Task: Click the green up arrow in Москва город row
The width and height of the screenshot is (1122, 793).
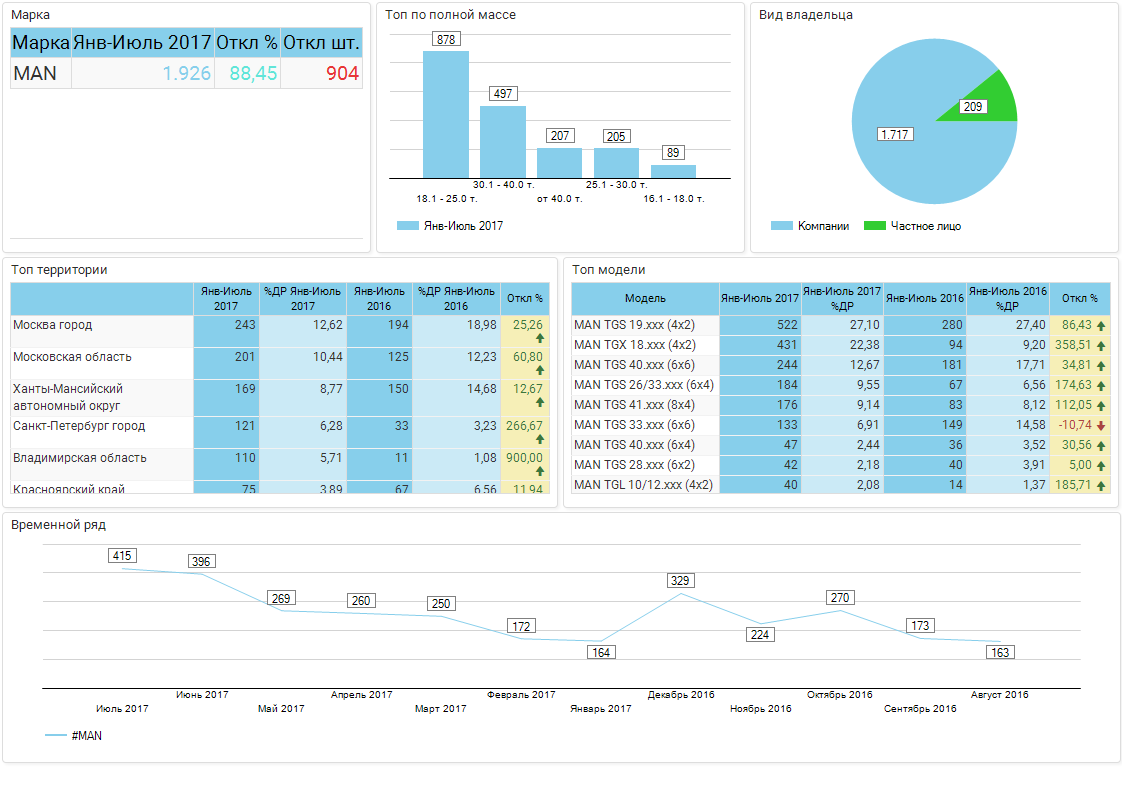Action: pos(540,338)
